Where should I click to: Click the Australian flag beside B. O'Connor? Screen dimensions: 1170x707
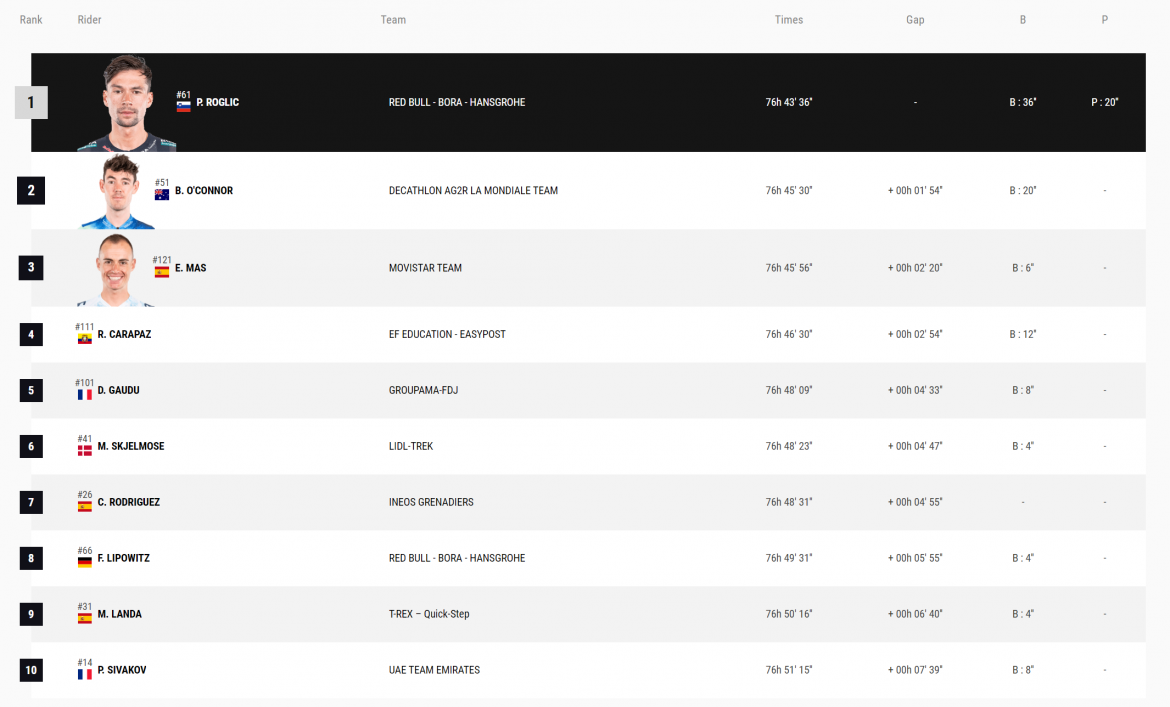coord(162,195)
